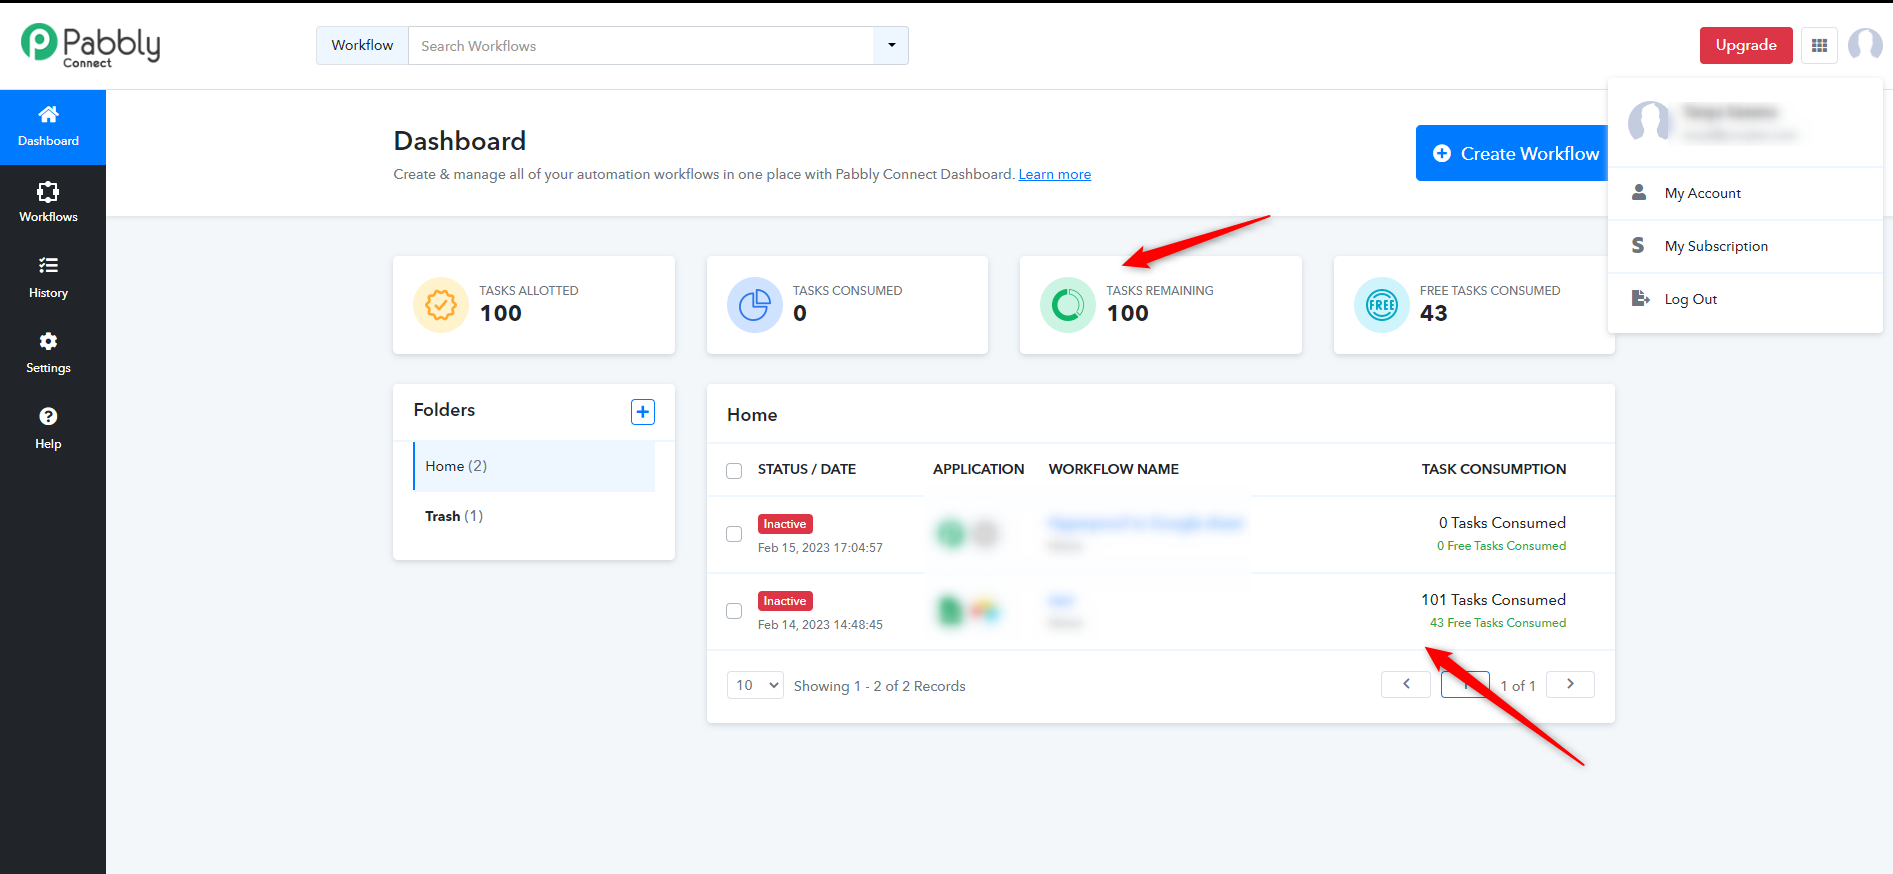Screen dimensions: 1893x874
Task: Select the Feb 14, 2023 workflow checkbox
Action: pyautogui.click(x=734, y=611)
